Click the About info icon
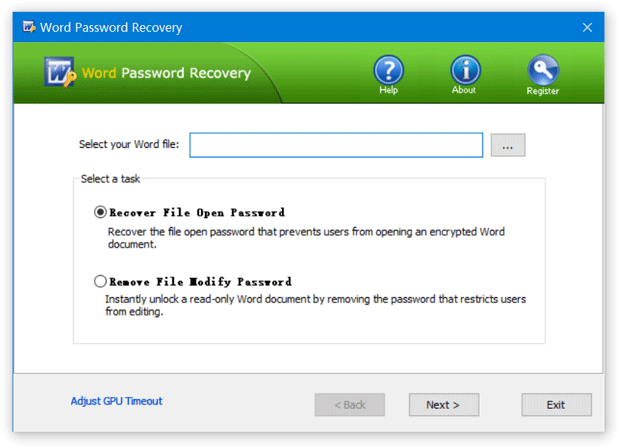The image size is (620, 448). click(x=465, y=69)
